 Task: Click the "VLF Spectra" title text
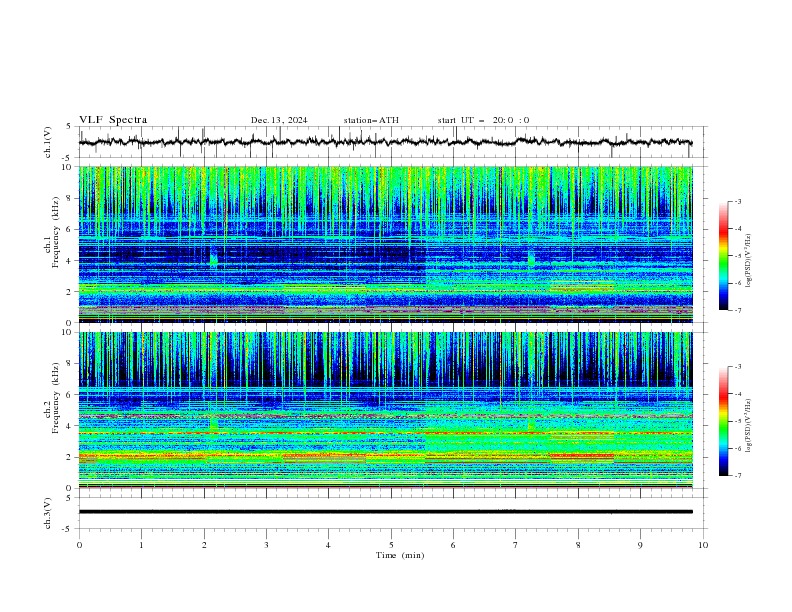coord(113,120)
